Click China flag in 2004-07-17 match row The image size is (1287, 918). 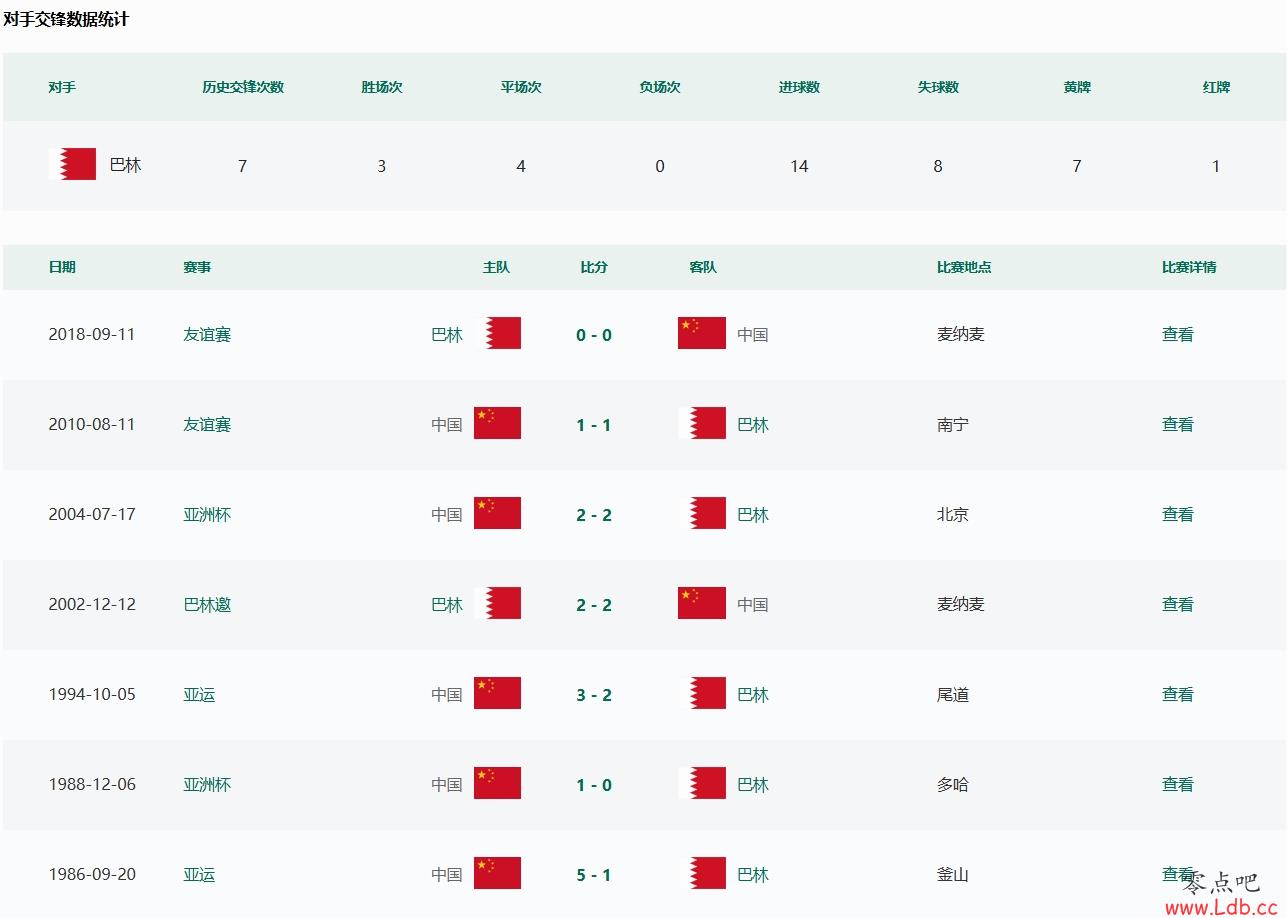pyautogui.click(x=497, y=513)
